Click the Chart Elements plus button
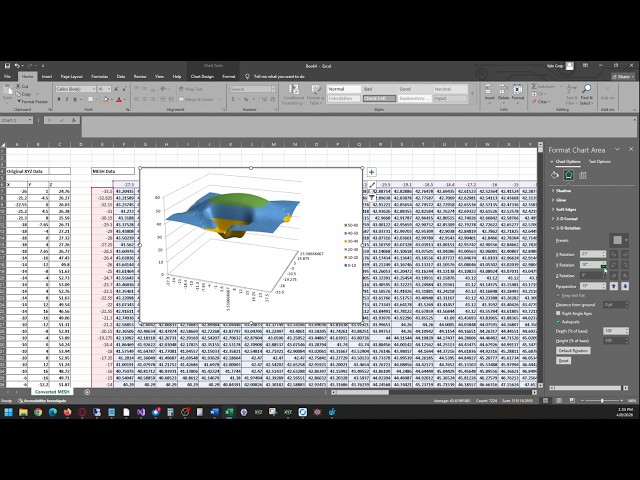This screenshot has height=480, width=640. point(371,172)
